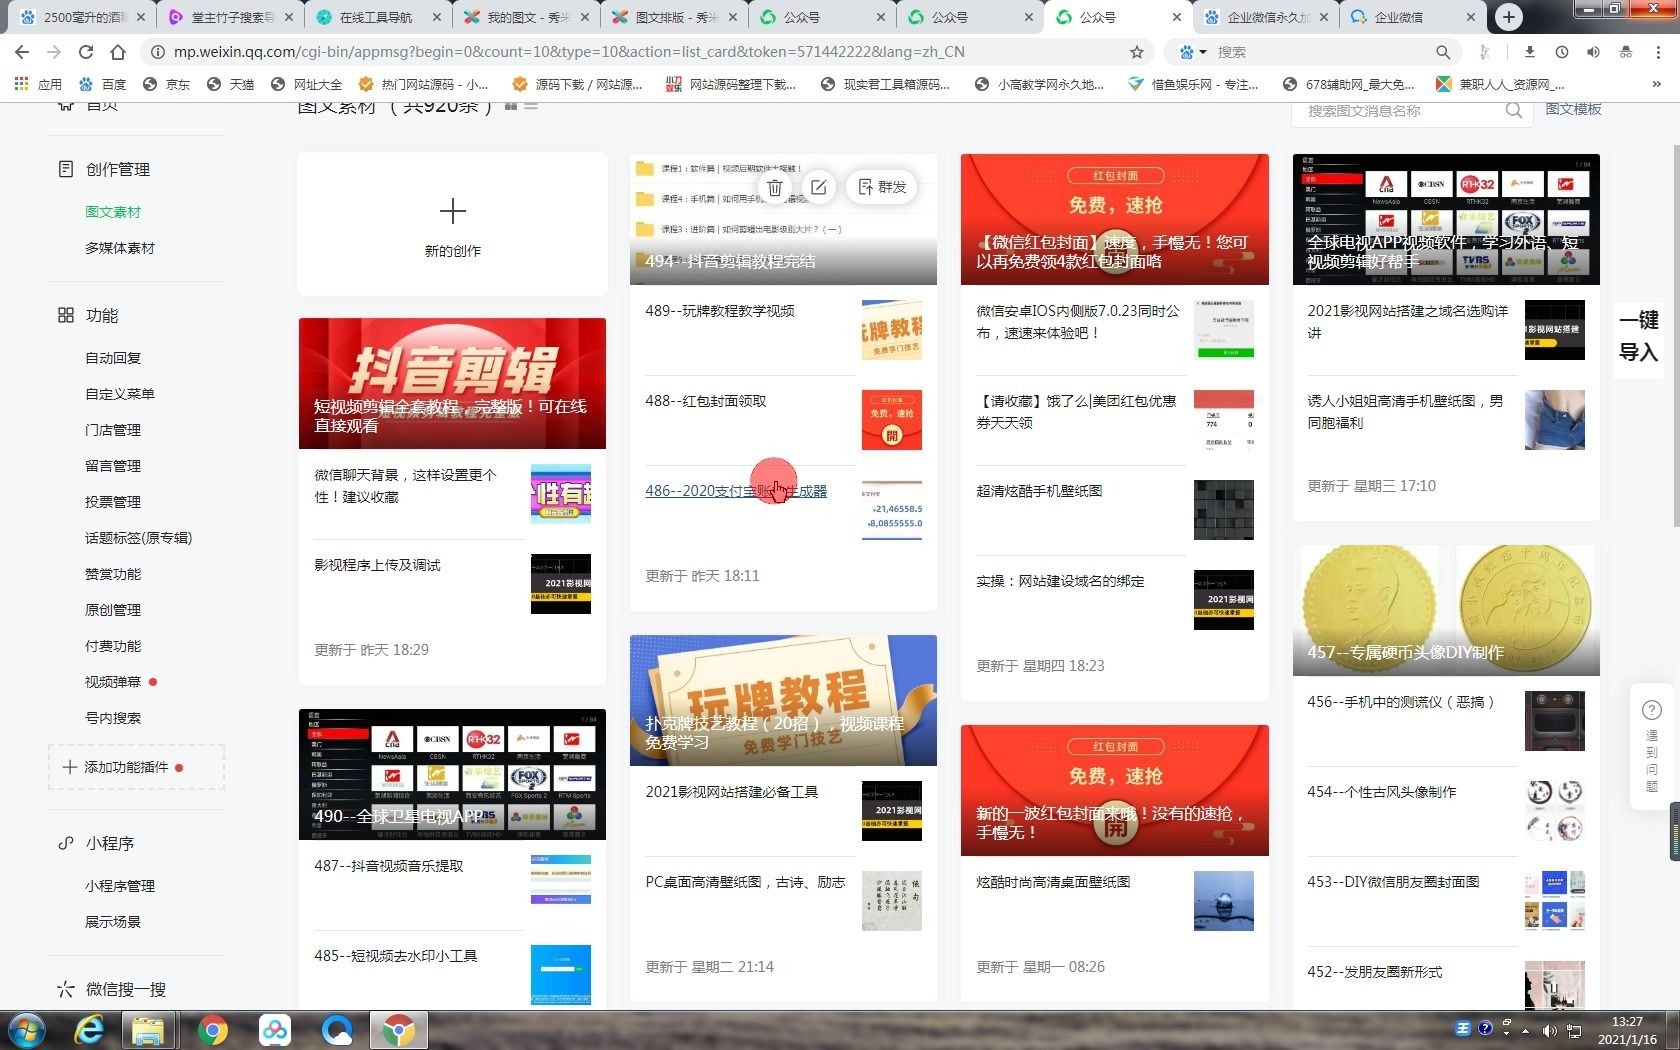Image resolution: width=1680 pixels, height=1050 pixels.
Task: Click the 创作管理 section icon
Action: [66, 169]
